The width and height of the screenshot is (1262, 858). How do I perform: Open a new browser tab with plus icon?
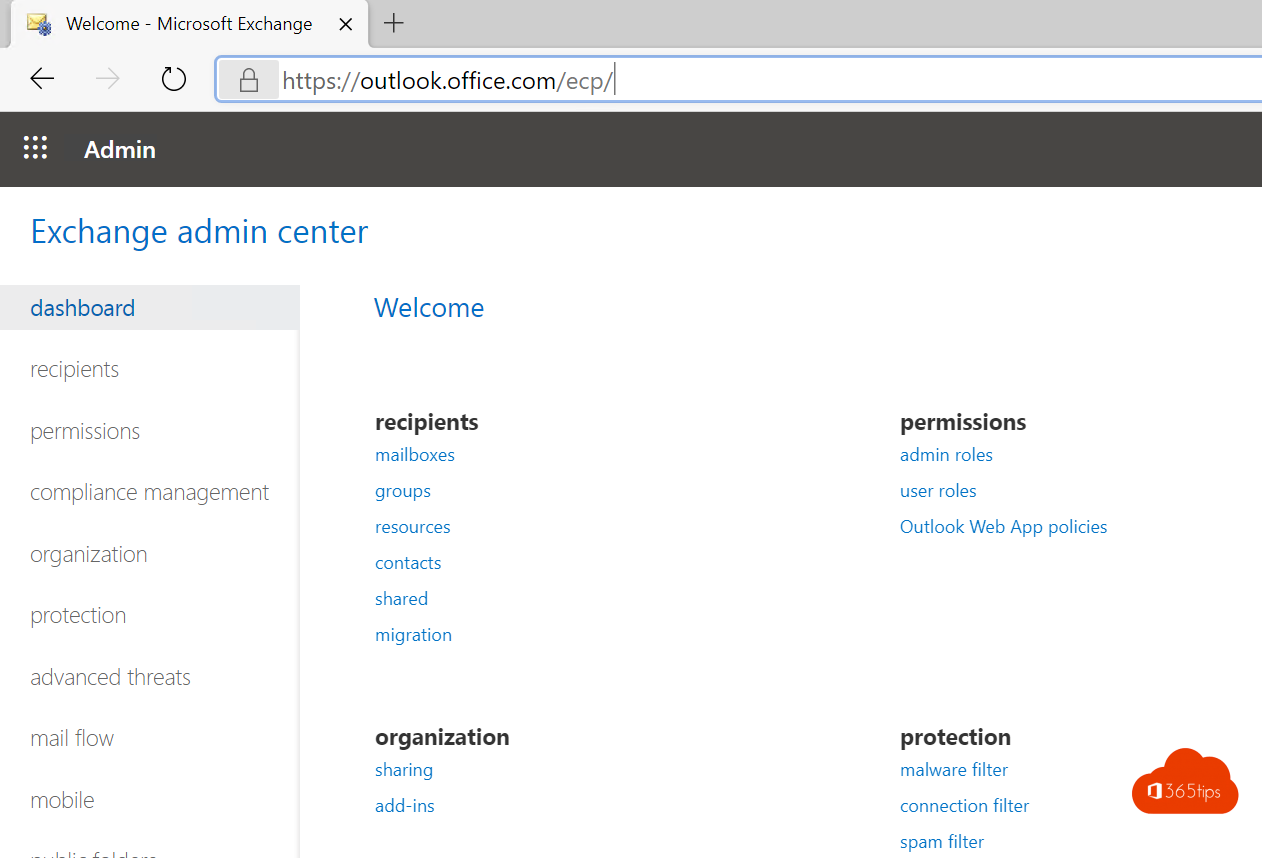pos(394,23)
